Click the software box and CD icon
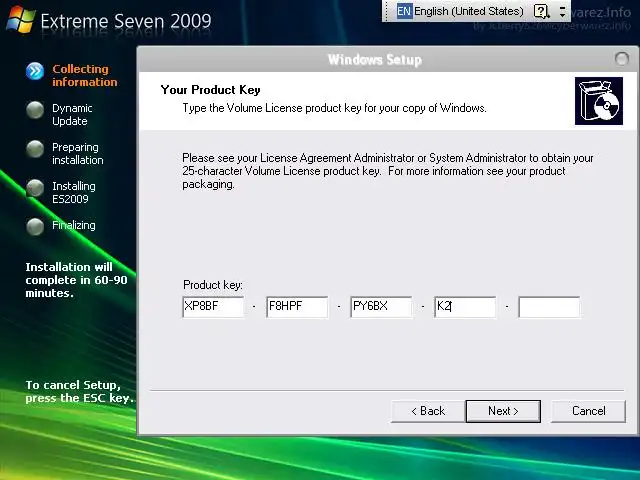This screenshot has width=640, height=480. click(x=599, y=101)
